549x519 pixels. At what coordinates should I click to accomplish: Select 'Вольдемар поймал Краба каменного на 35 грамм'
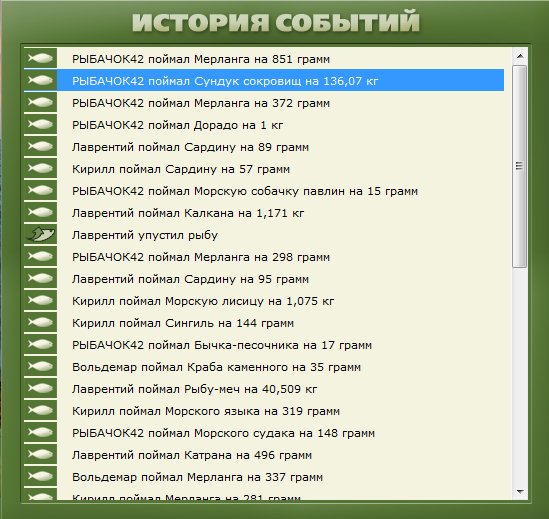click(216, 368)
